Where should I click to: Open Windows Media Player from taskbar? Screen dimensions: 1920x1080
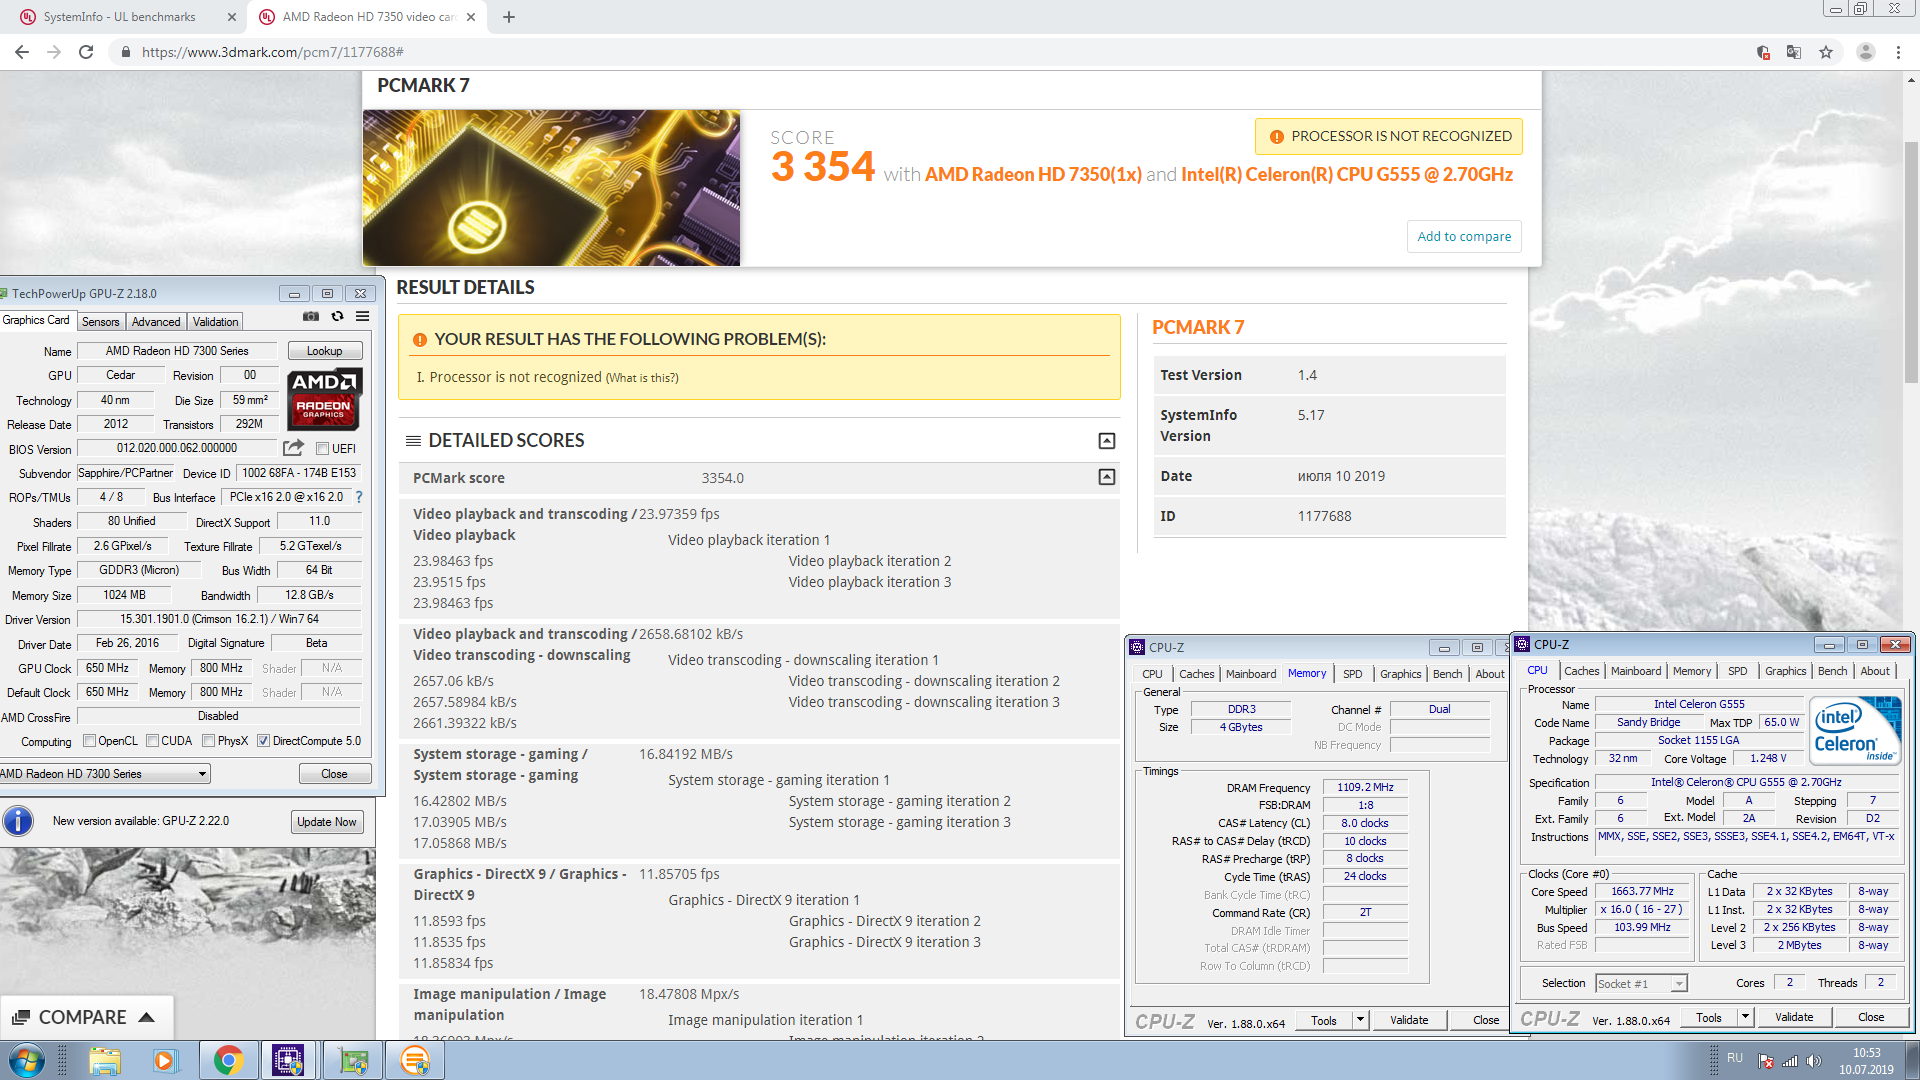point(165,1060)
